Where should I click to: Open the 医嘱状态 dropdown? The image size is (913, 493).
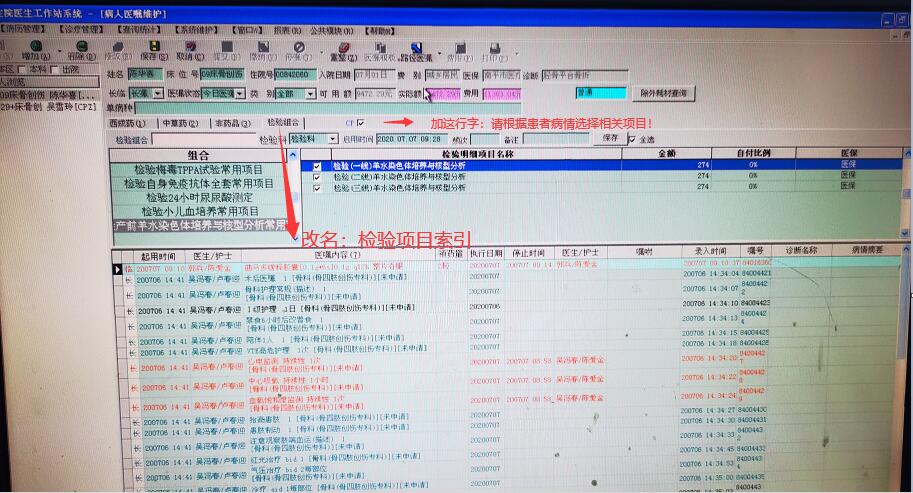240,94
